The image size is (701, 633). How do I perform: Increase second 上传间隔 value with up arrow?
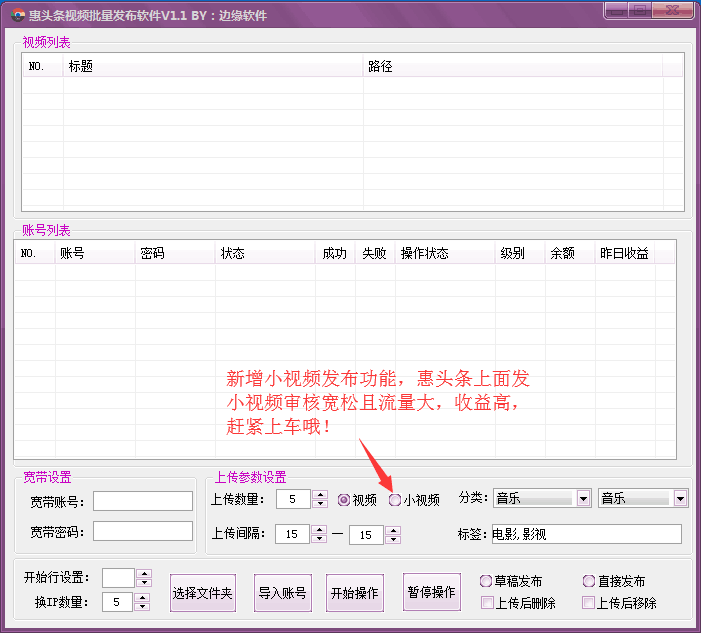pyautogui.click(x=393, y=531)
